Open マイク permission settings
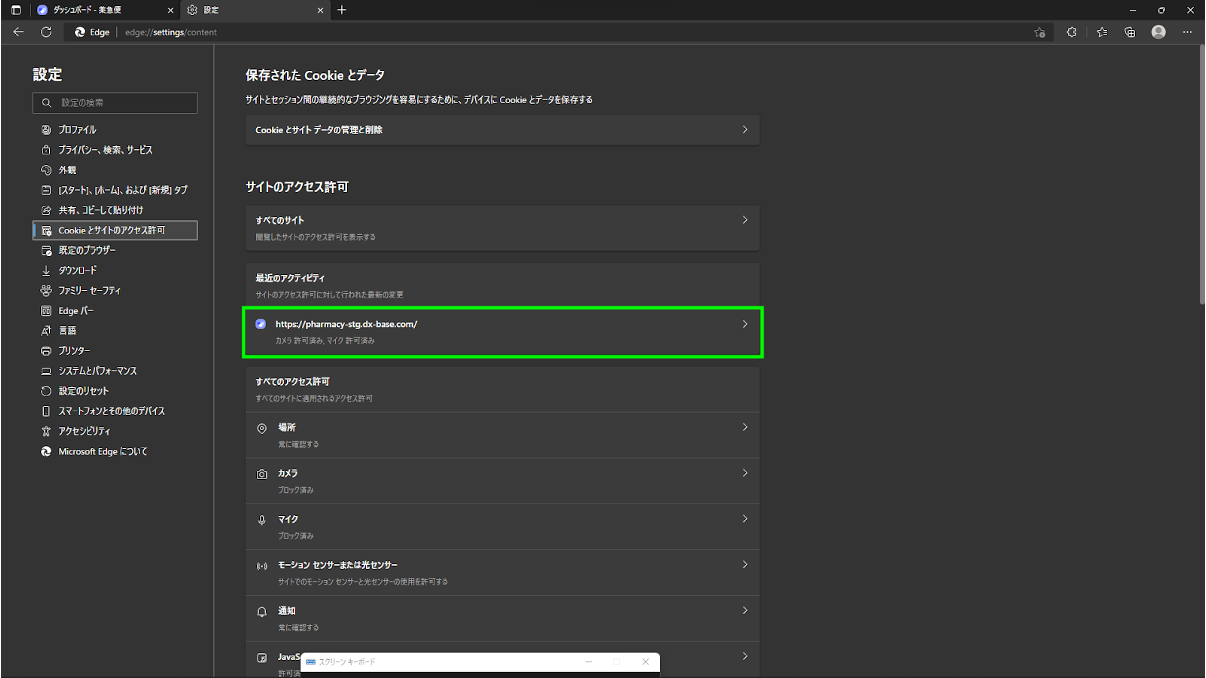 click(502, 526)
